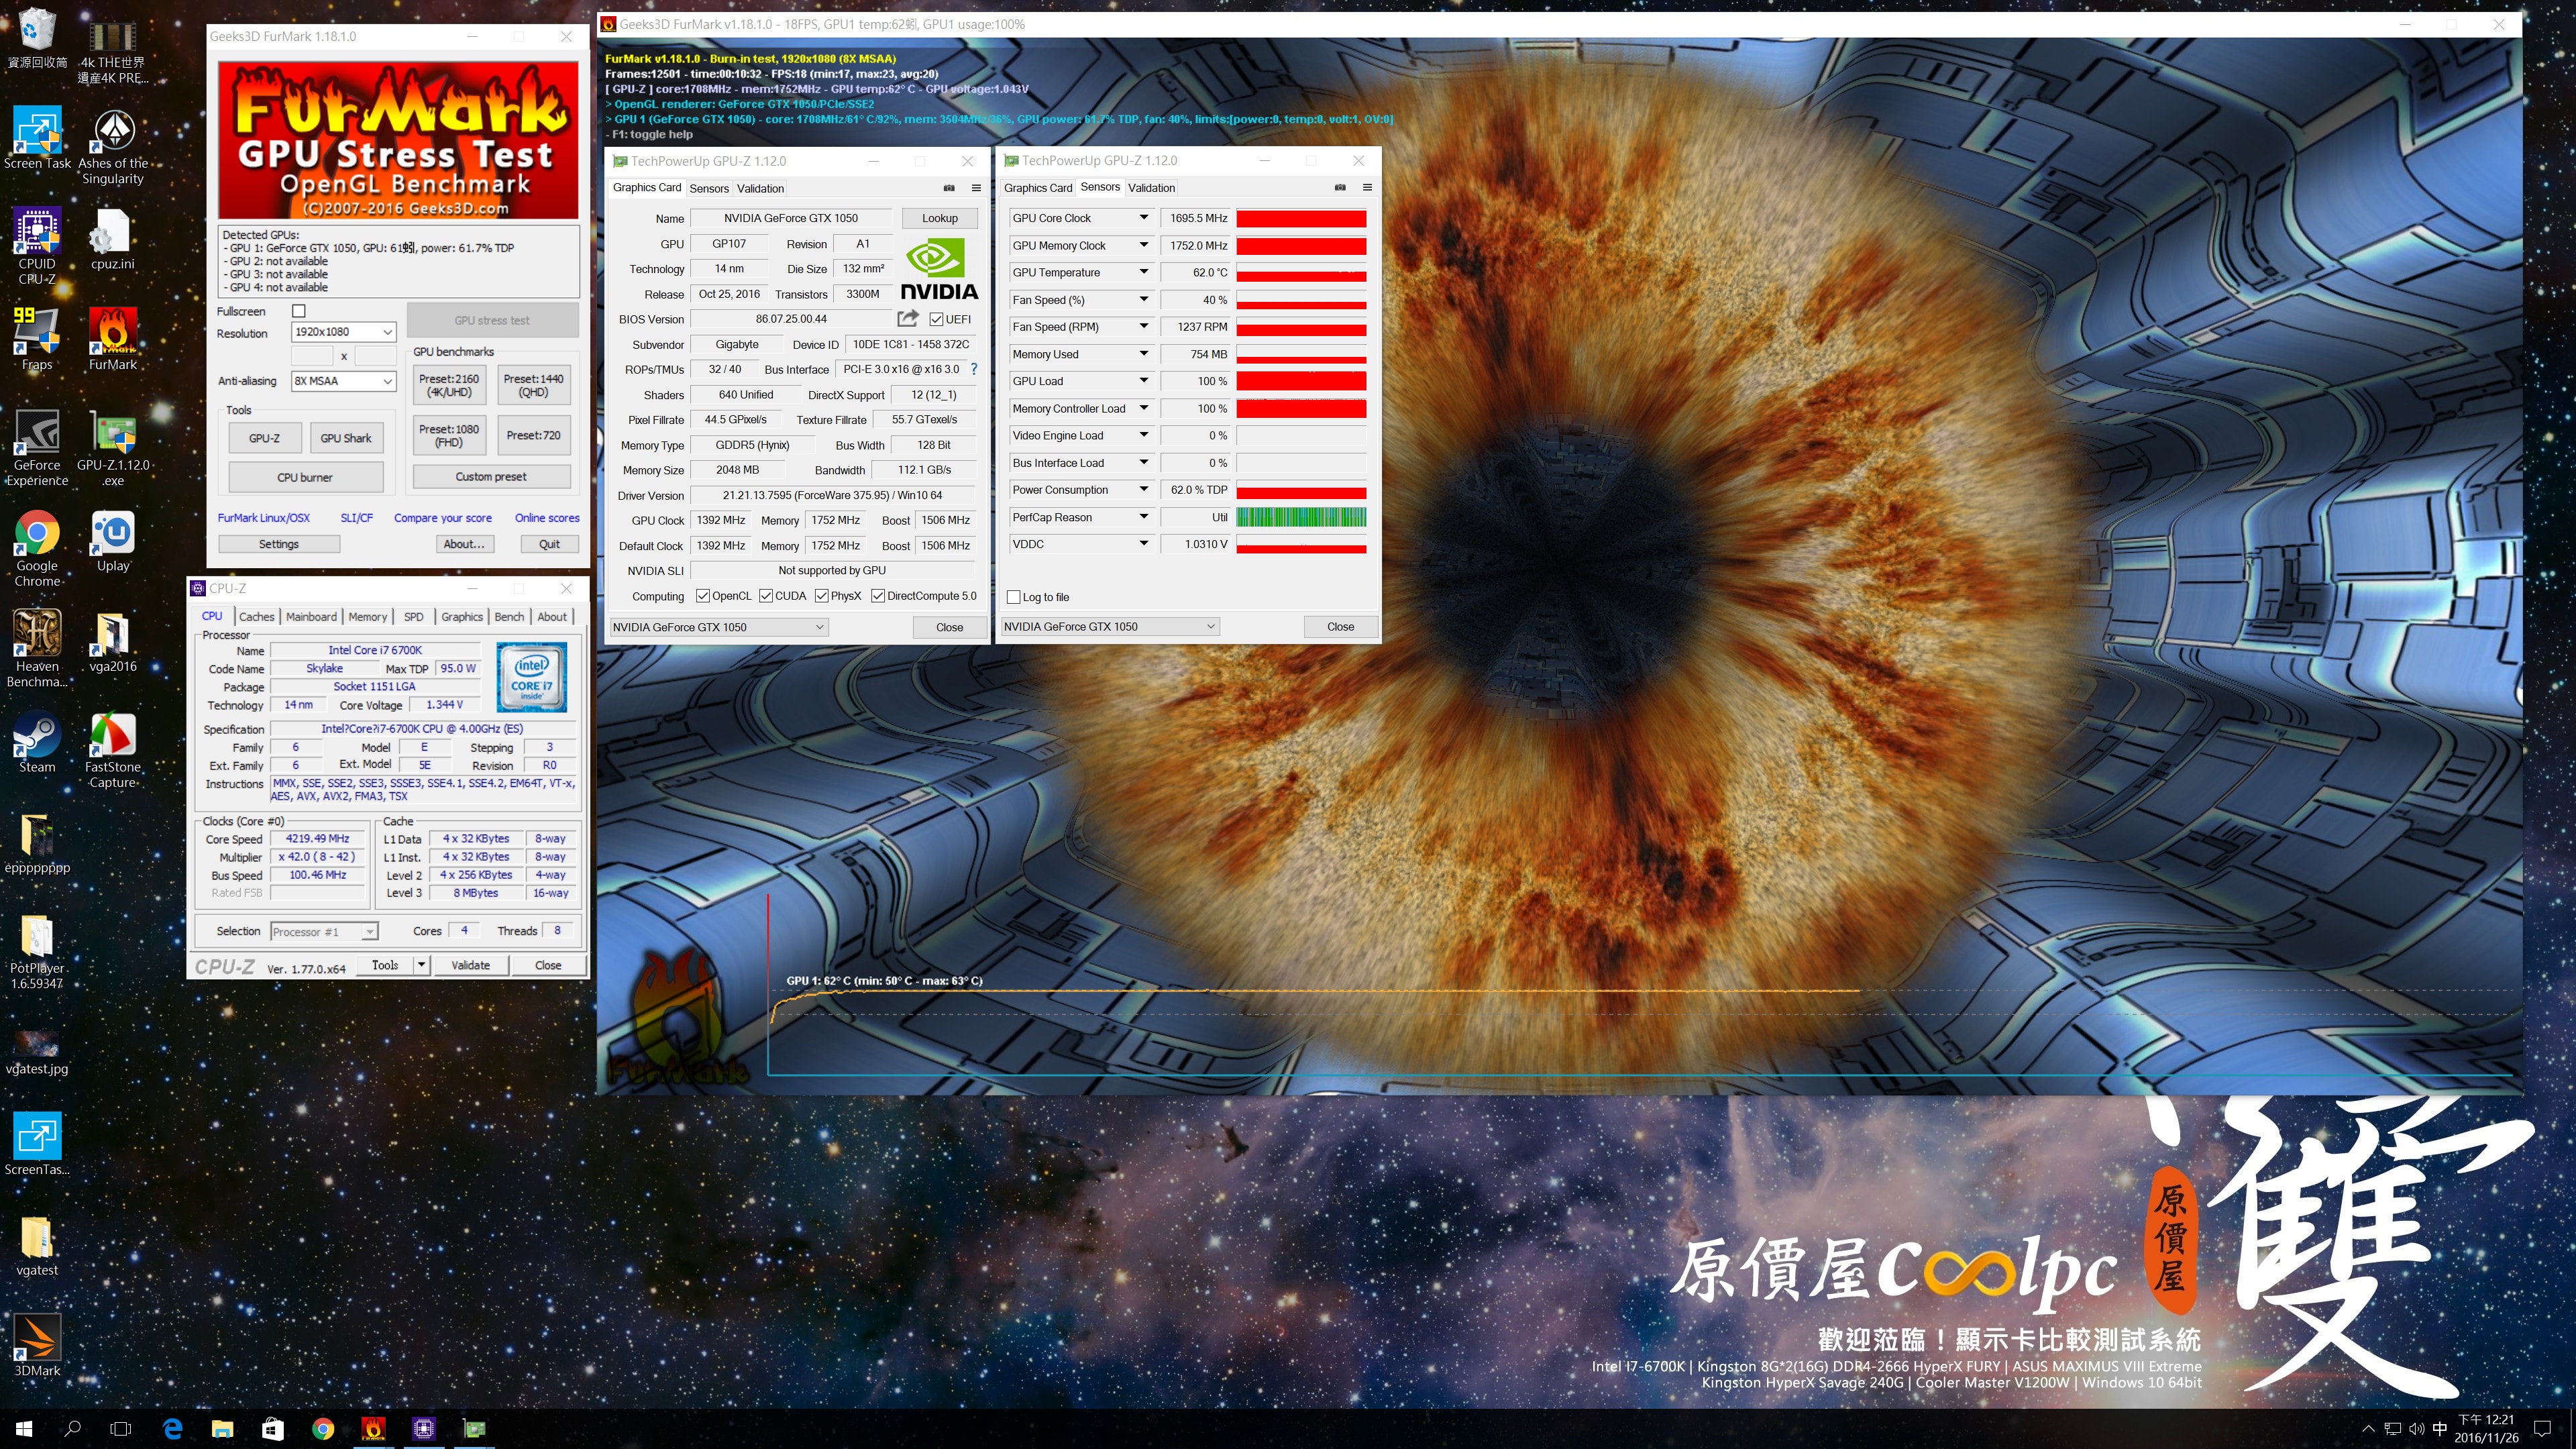Open Validation tab in GPU-Z Sensors window

1151,187
